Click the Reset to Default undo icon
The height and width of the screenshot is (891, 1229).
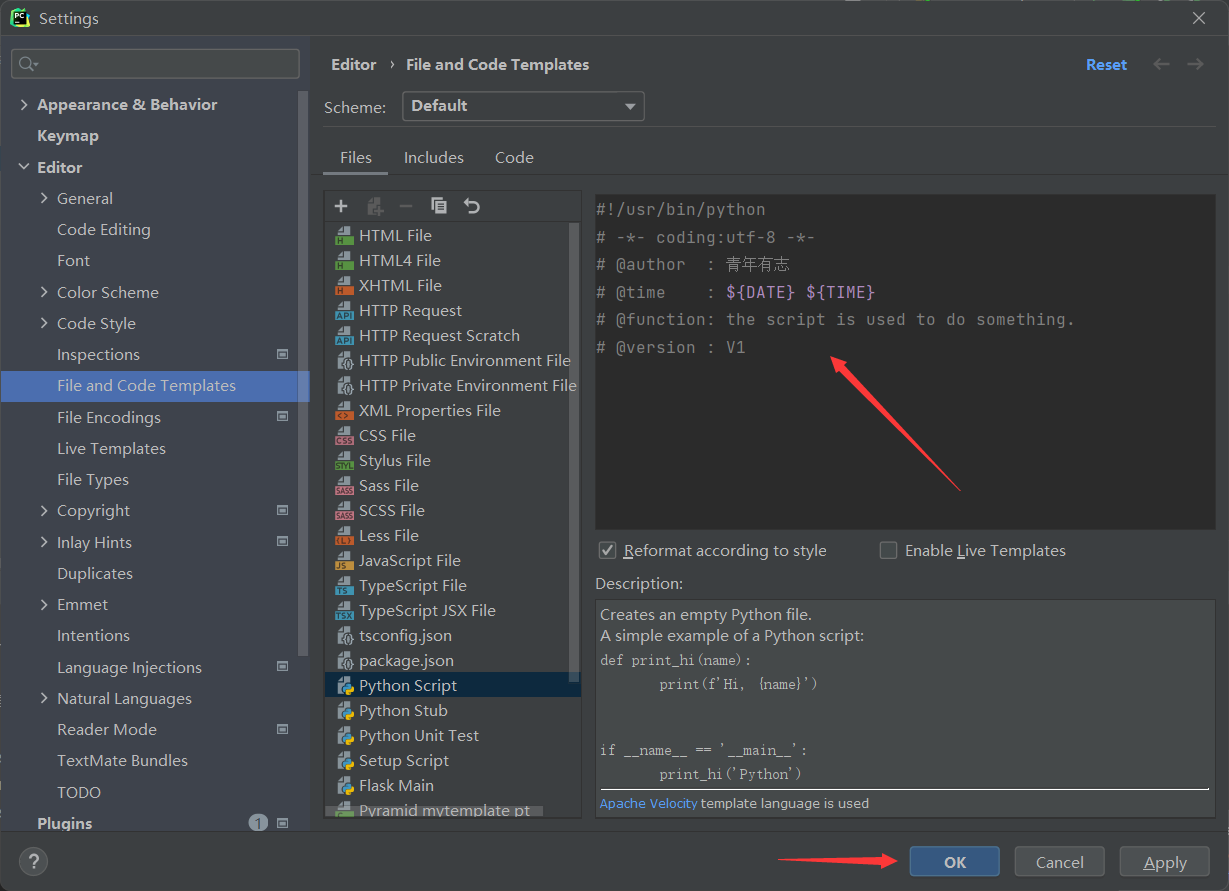point(472,206)
